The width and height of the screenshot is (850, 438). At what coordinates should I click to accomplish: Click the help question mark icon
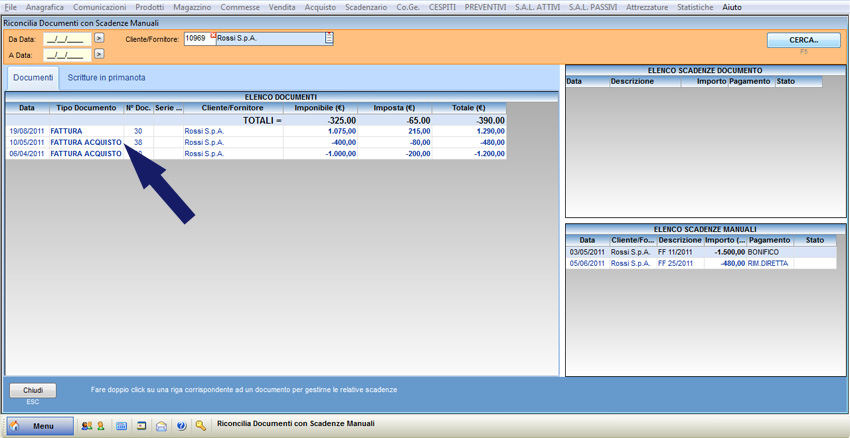pyautogui.click(x=181, y=426)
